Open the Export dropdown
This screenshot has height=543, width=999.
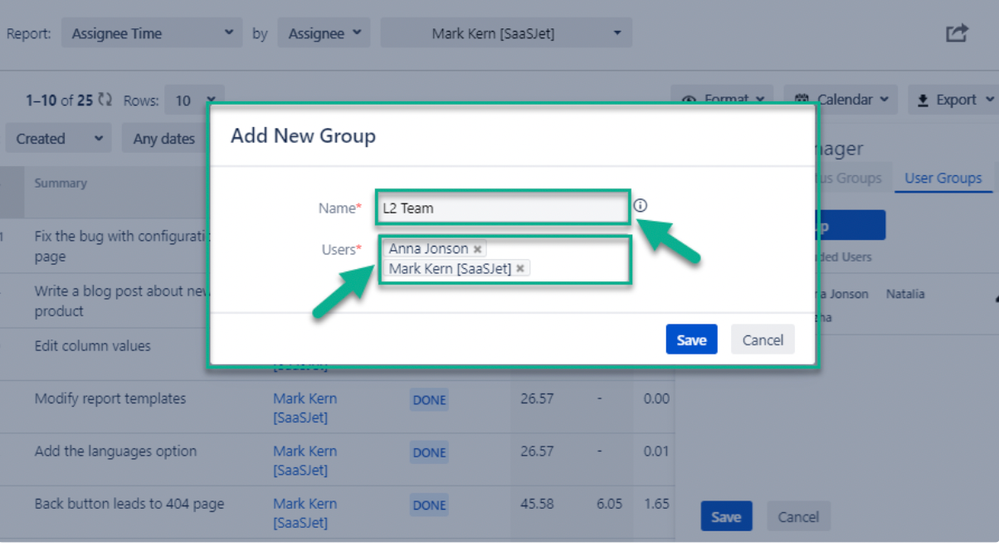point(955,99)
